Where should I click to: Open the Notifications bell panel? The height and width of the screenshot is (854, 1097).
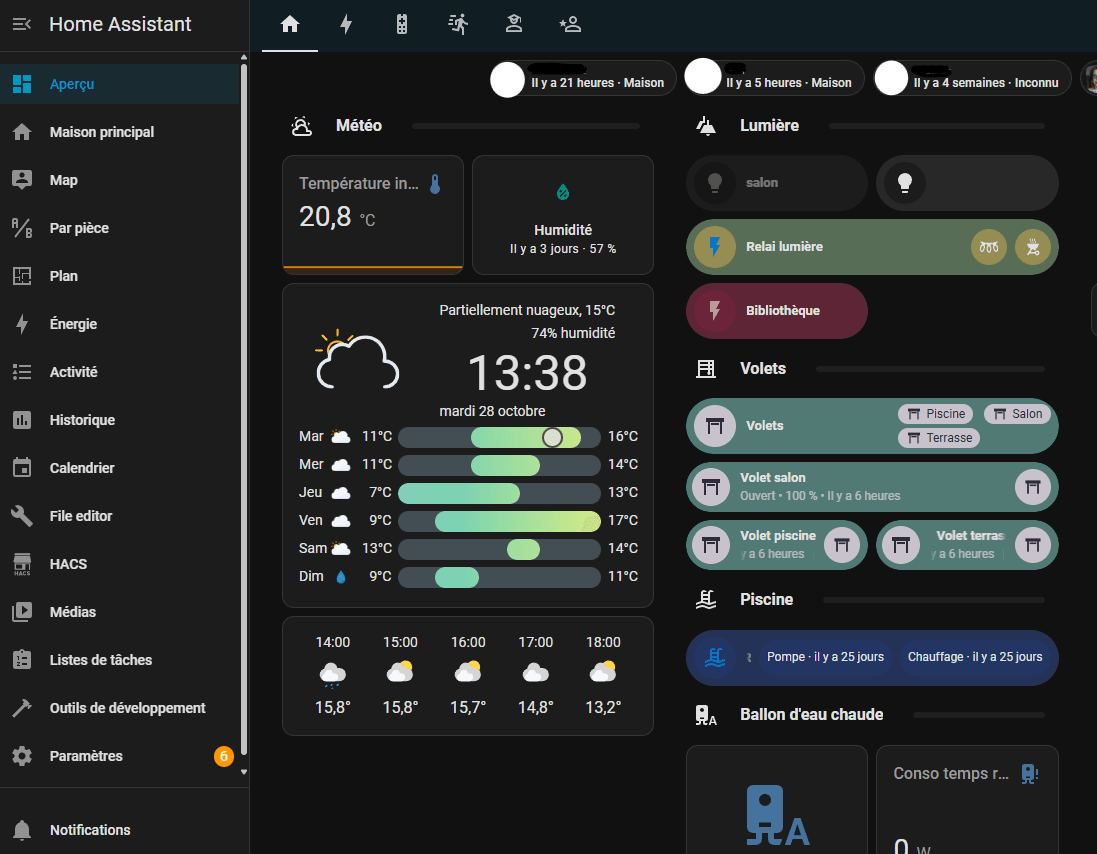point(22,830)
